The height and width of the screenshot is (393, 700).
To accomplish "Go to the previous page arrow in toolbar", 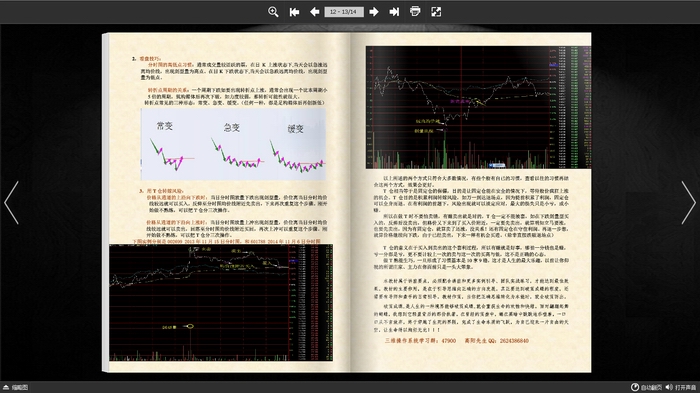I will [x=314, y=12].
